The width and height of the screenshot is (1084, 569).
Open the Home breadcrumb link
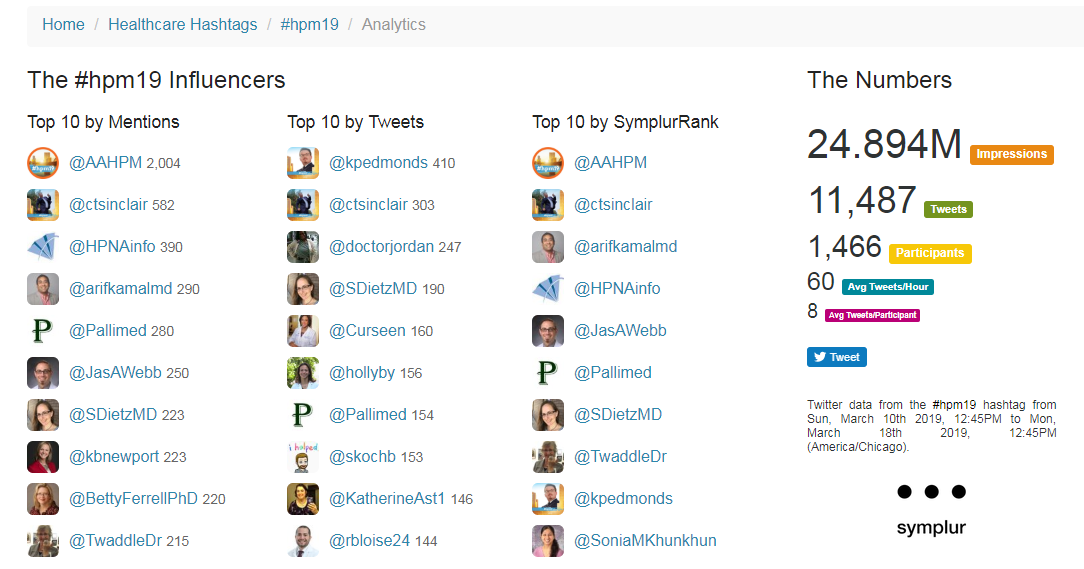[63, 24]
